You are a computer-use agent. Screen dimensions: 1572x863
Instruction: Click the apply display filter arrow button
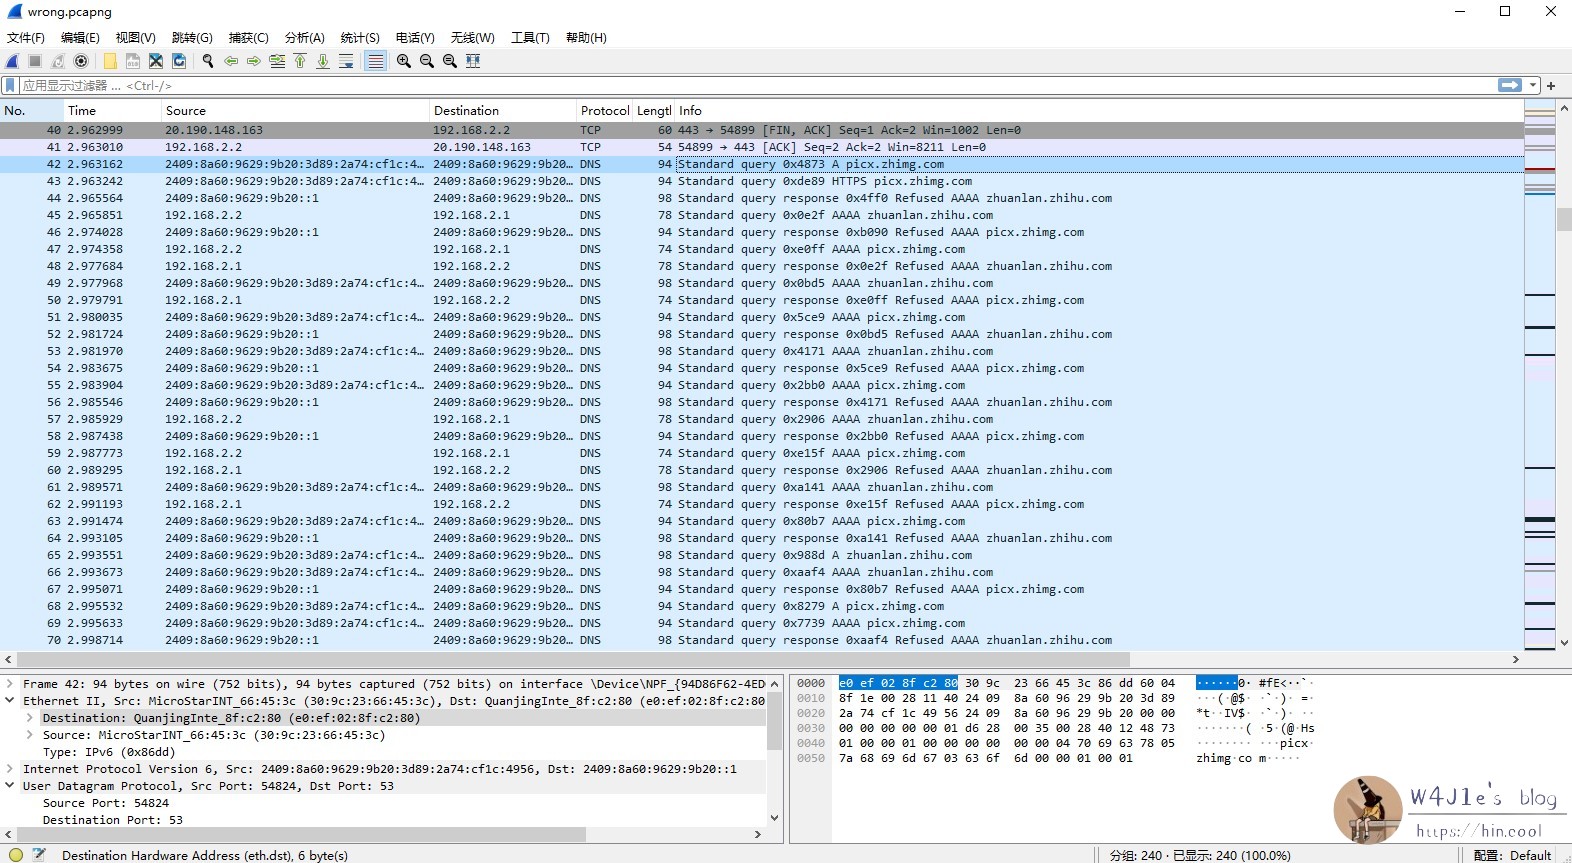[x=1510, y=86]
